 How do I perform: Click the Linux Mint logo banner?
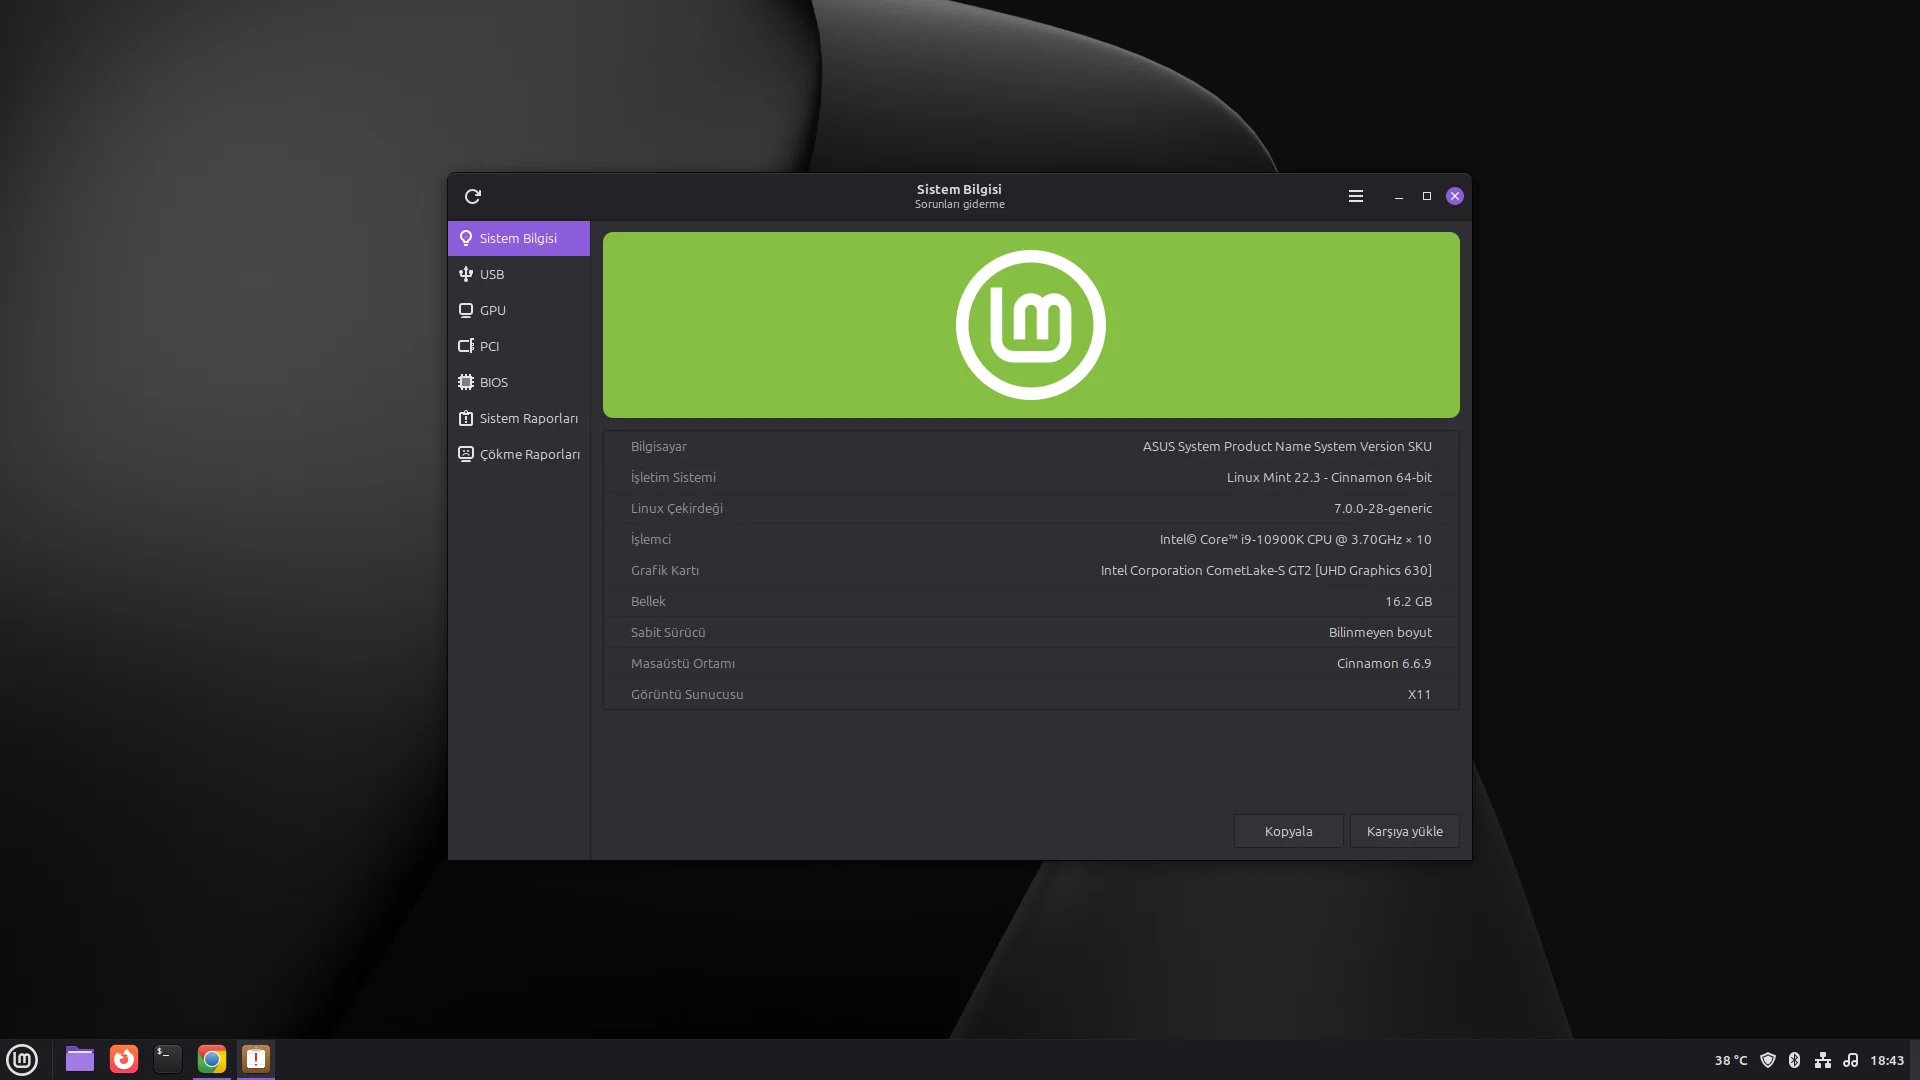[x=1031, y=325]
